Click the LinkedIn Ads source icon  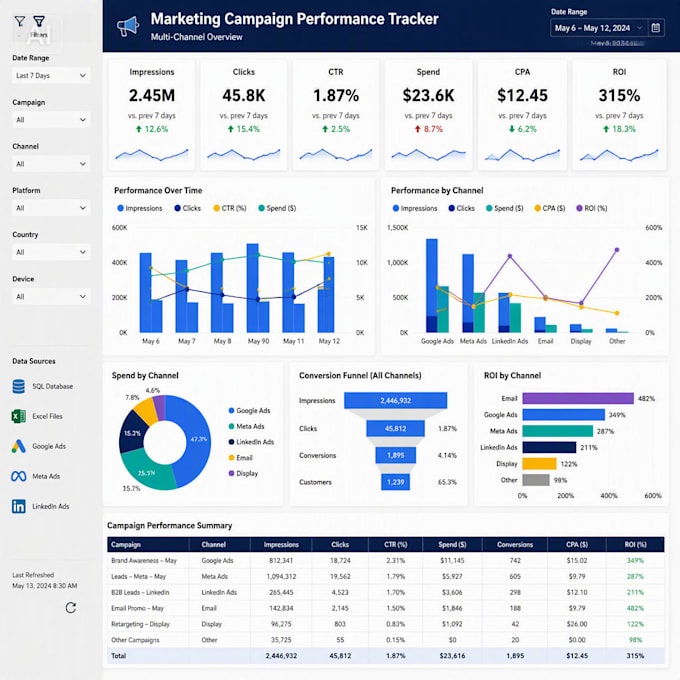tap(19, 506)
